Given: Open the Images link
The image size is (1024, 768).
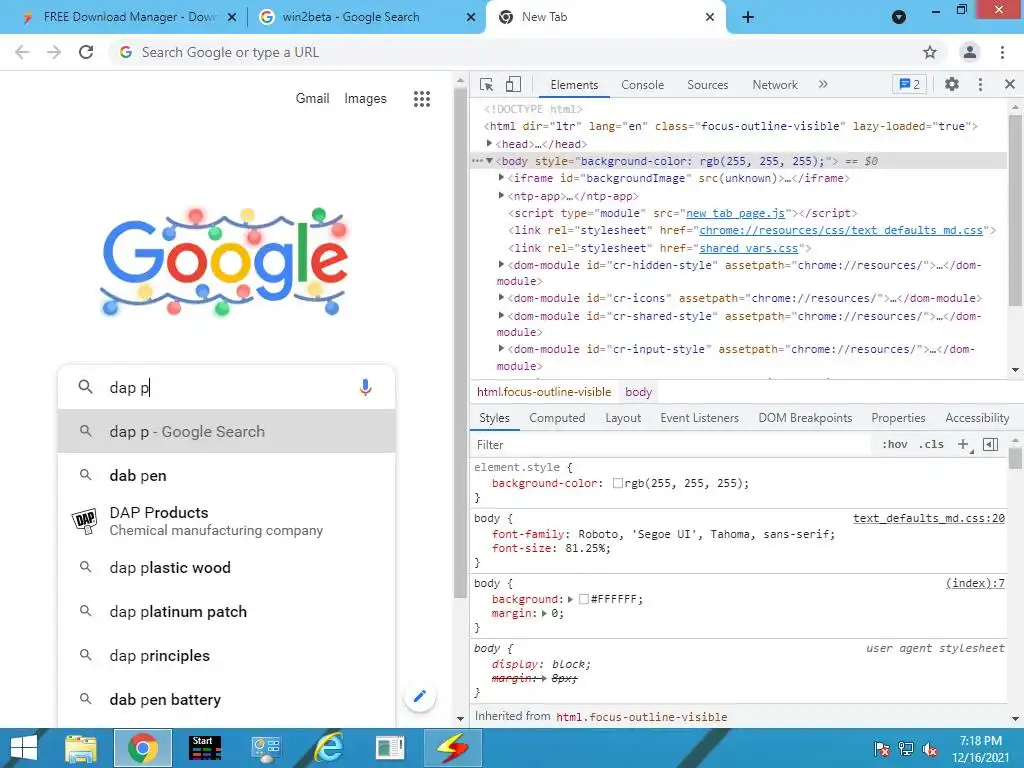Looking at the screenshot, I should coord(365,99).
